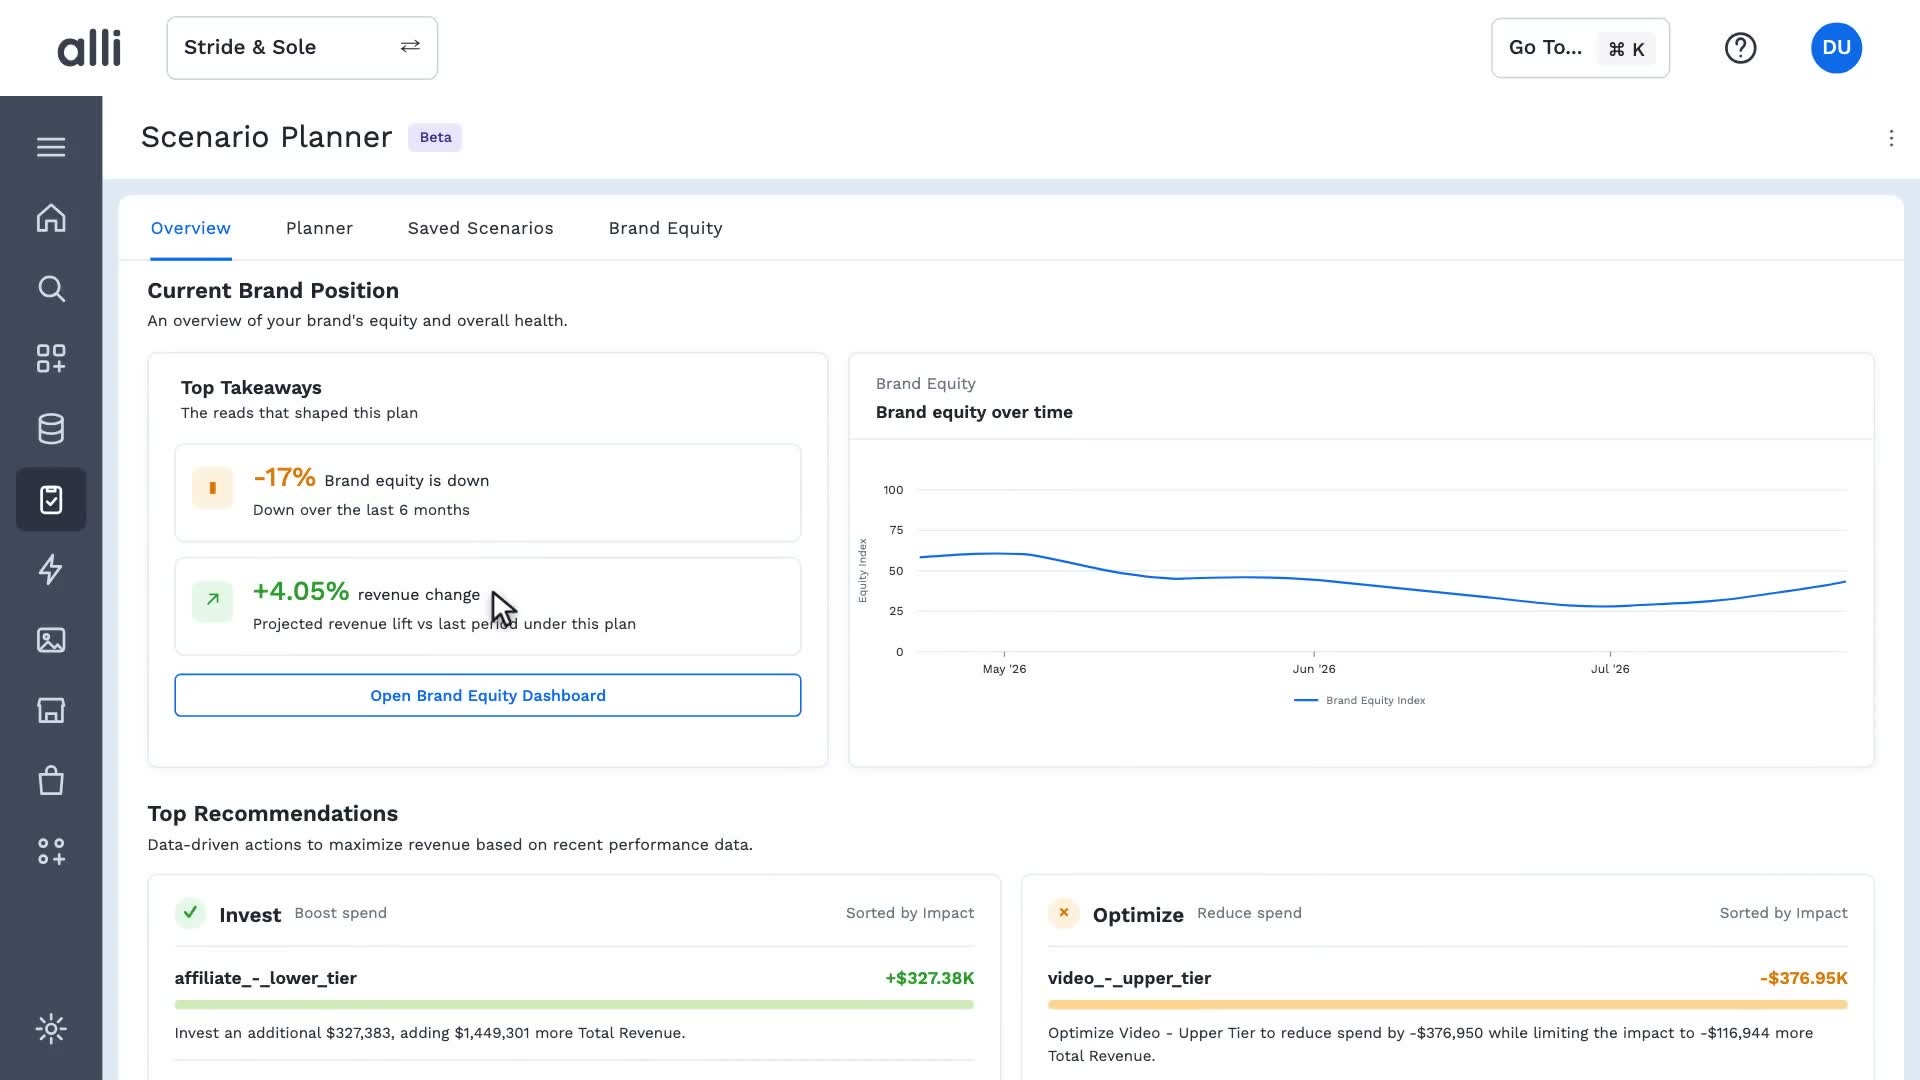Screen dimensions: 1920x1080
Task: Click the video_-_upper_tier orange progress bar
Action: point(1447,1005)
